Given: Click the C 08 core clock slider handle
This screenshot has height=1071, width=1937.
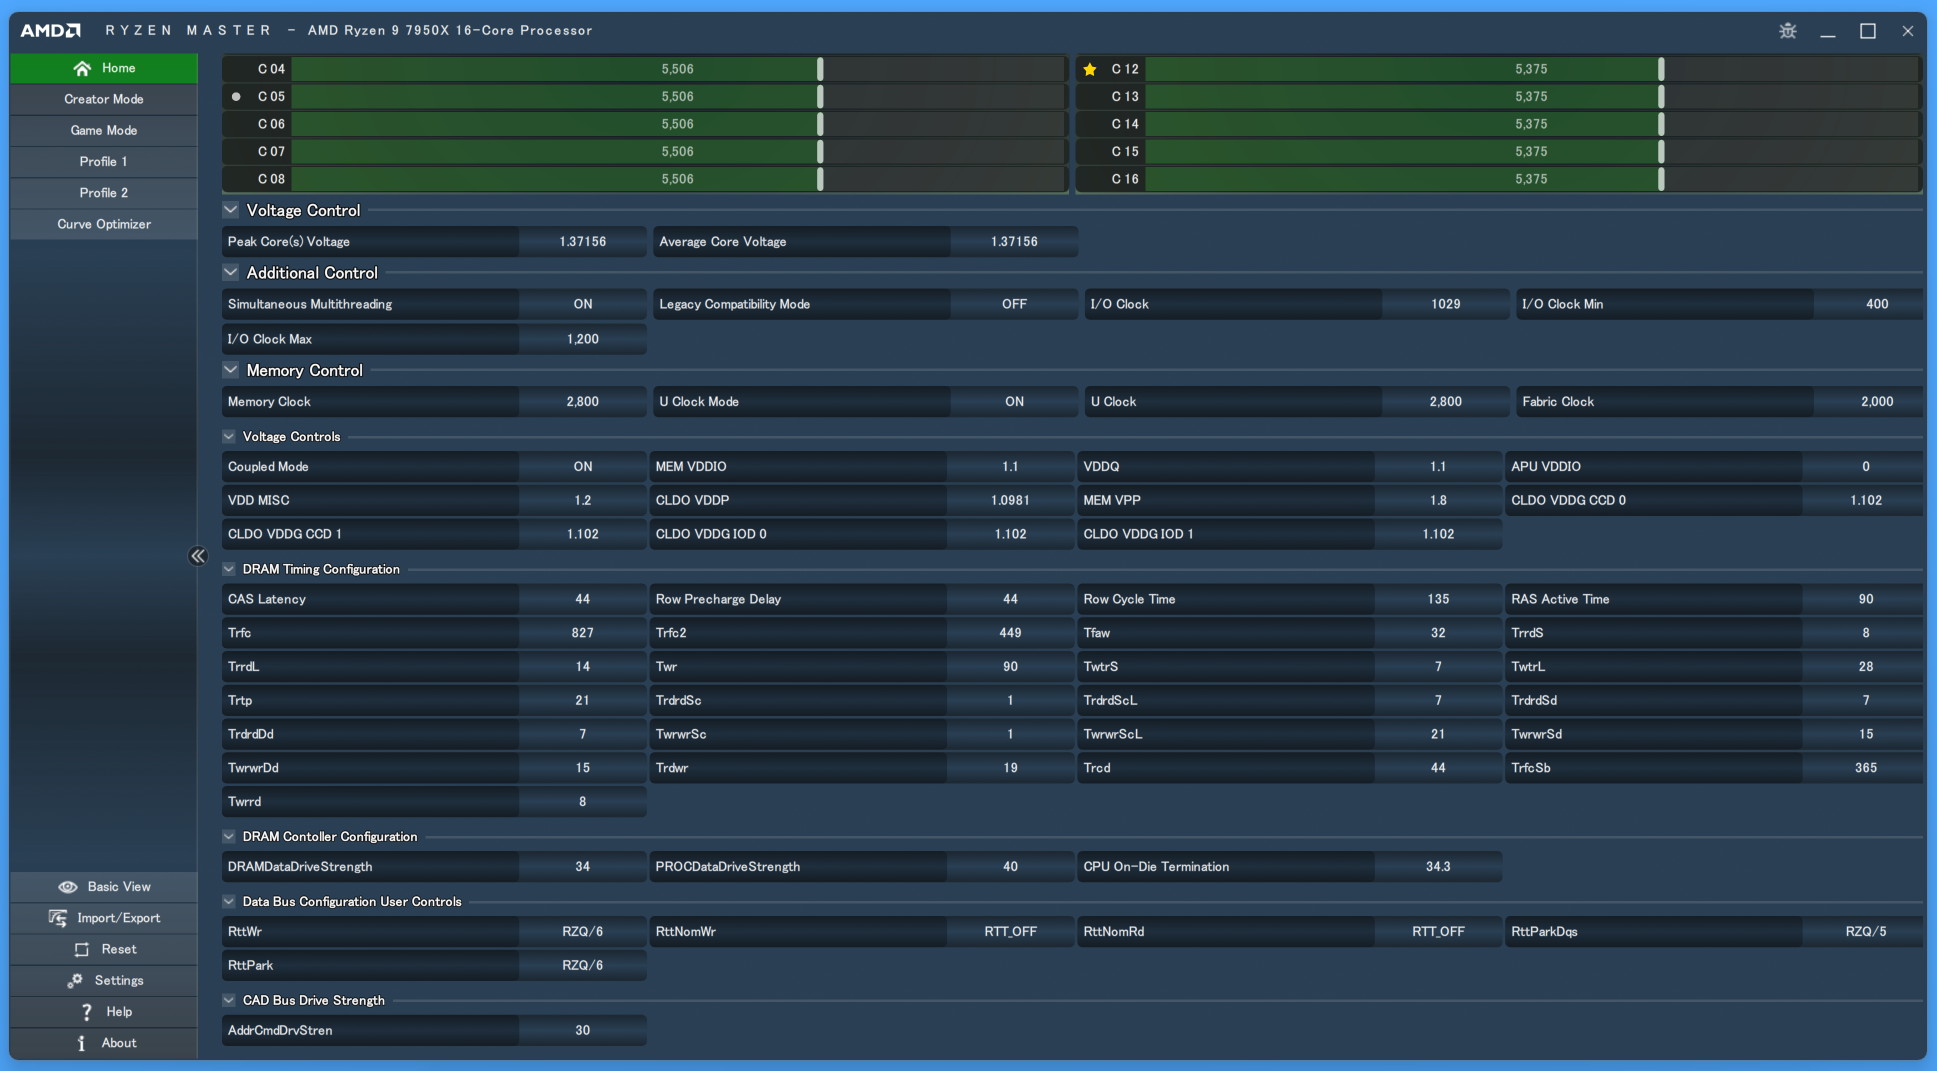Looking at the screenshot, I should (820, 179).
